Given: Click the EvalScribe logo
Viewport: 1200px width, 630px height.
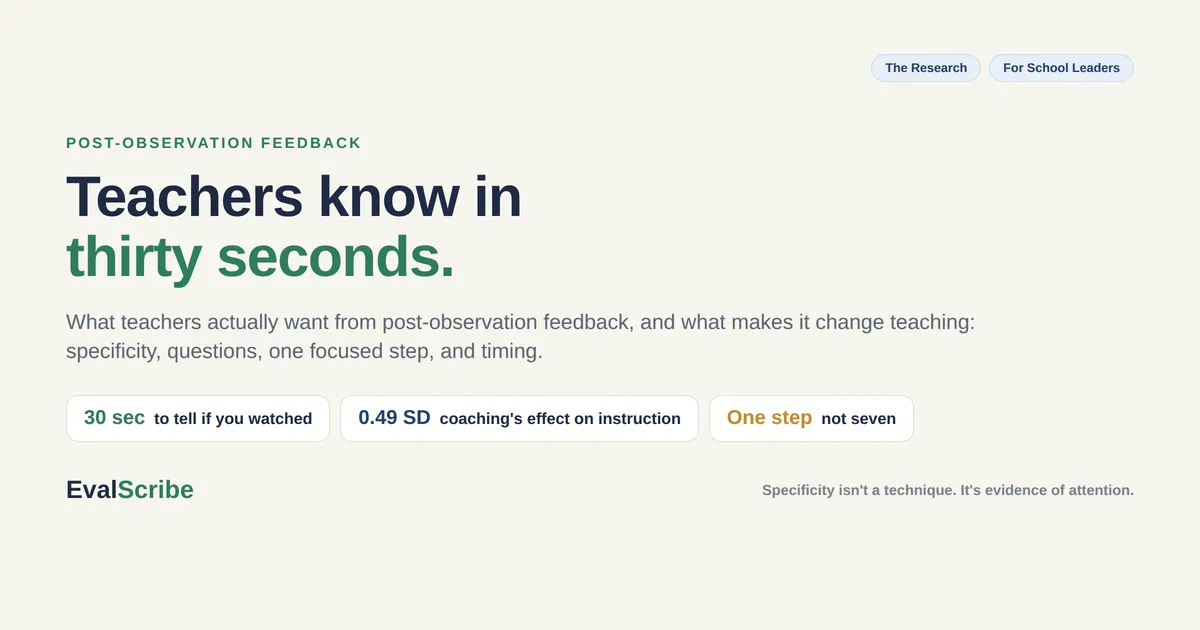Looking at the screenshot, I should pos(130,490).
